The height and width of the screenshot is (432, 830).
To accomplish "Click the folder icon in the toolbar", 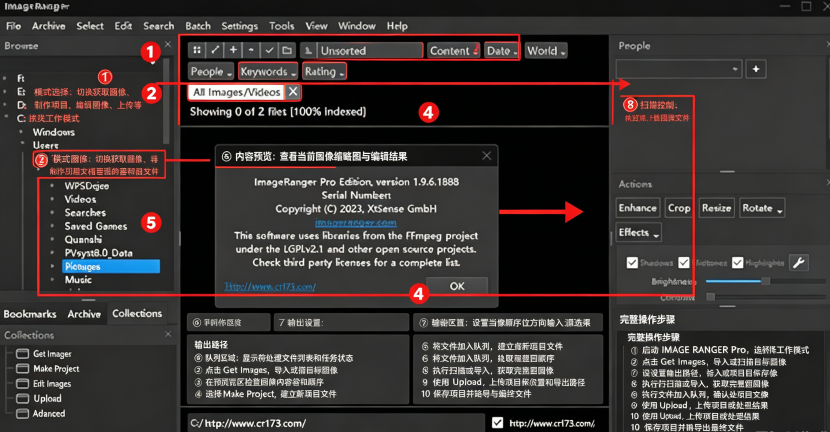I will [287, 50].
